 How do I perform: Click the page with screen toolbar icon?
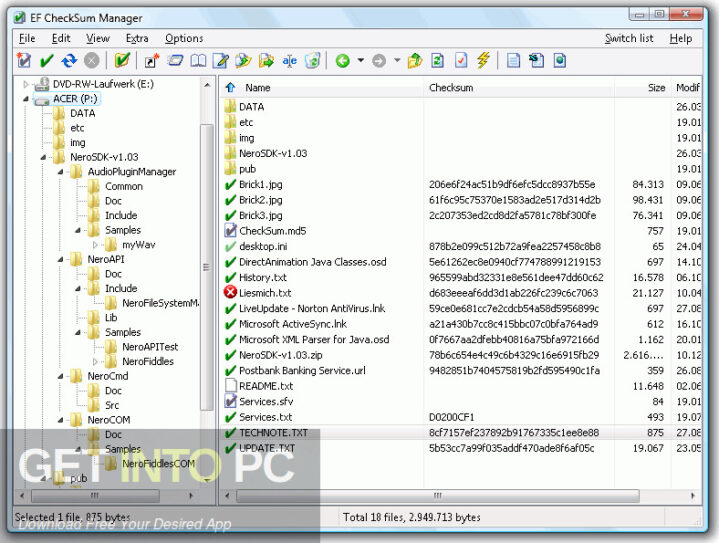(x=536, y=60)
